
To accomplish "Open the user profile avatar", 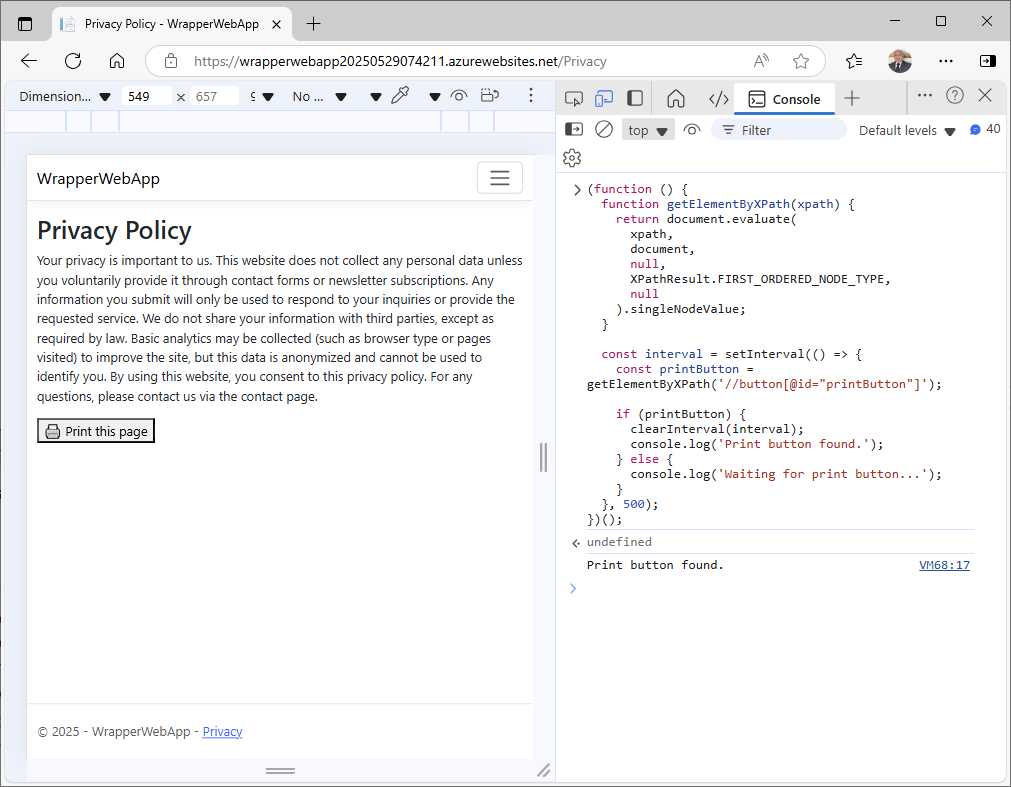I will tap(899, 61).
